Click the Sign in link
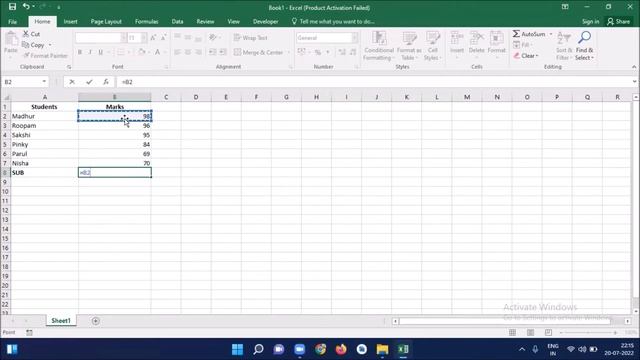The width and height of the screenshot is (640, 360). pyautogui.click(x=590, y=22)
